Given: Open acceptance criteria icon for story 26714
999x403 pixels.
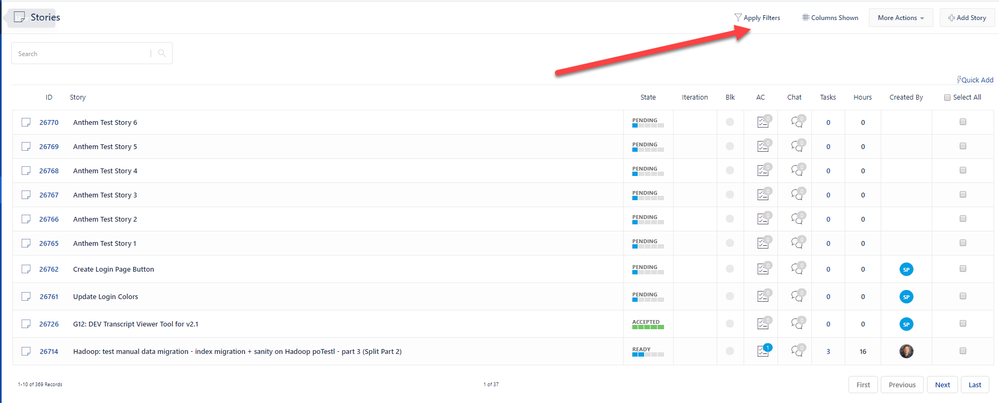Looking at the screenshot, I should [763, 351].
